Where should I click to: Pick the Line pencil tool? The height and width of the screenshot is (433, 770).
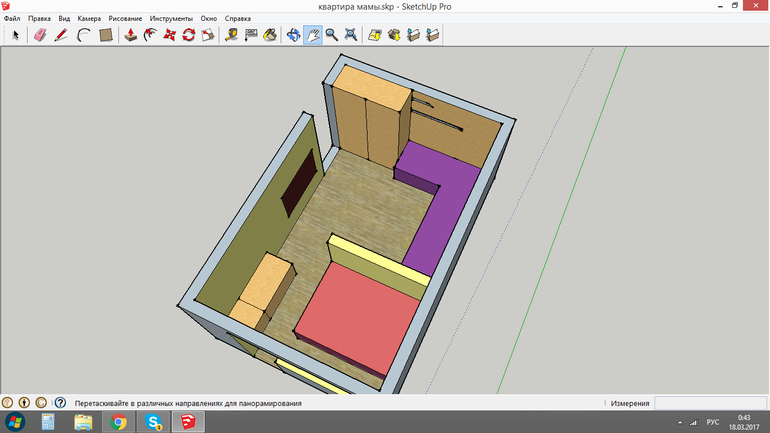pyautogui.click(x=60, y=35)
